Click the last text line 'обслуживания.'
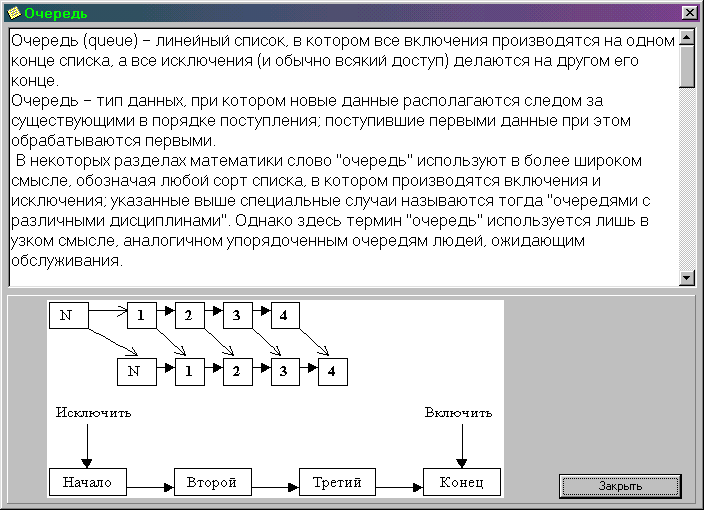Image resolution: width=705 pixels, height=511 pixels. pos(67,261)
